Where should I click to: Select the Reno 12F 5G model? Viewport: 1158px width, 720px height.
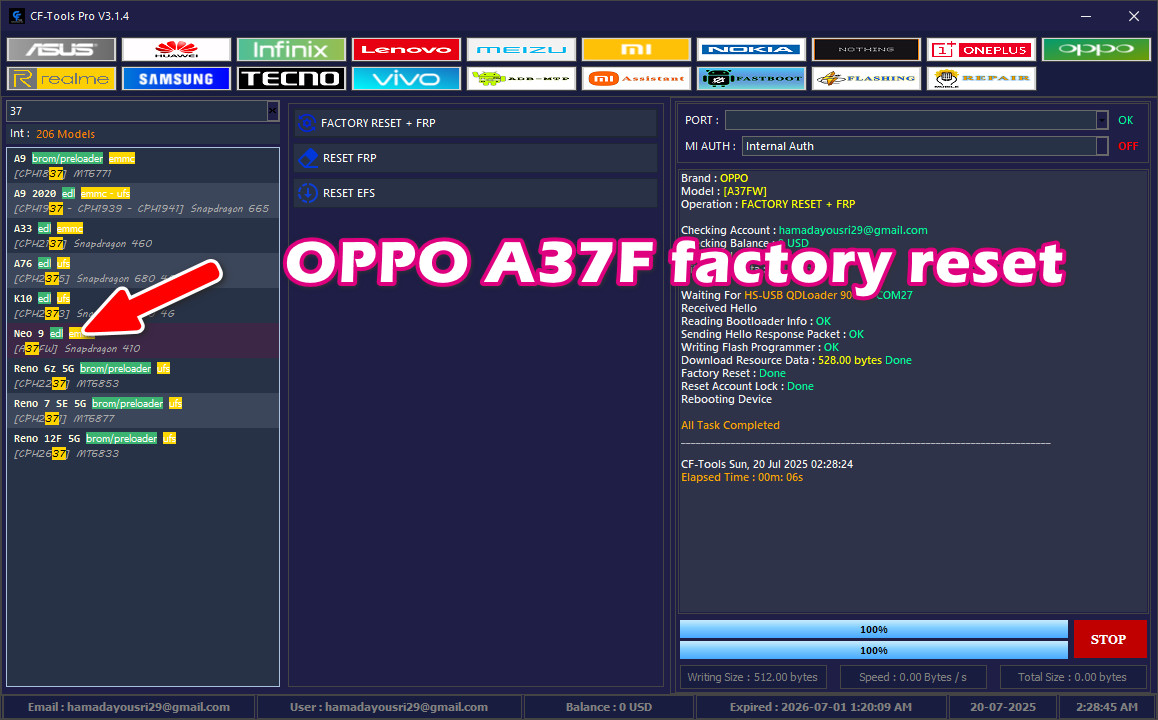pos(143,445)
